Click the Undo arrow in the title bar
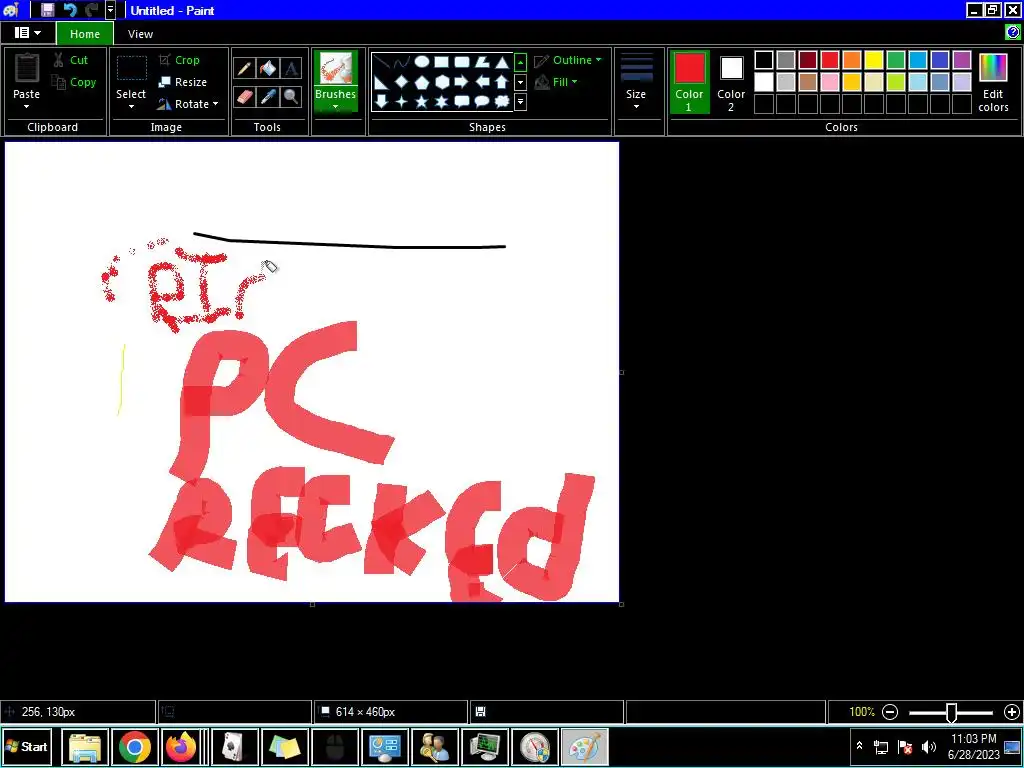The image size is (1024, 768). (69, 10)
